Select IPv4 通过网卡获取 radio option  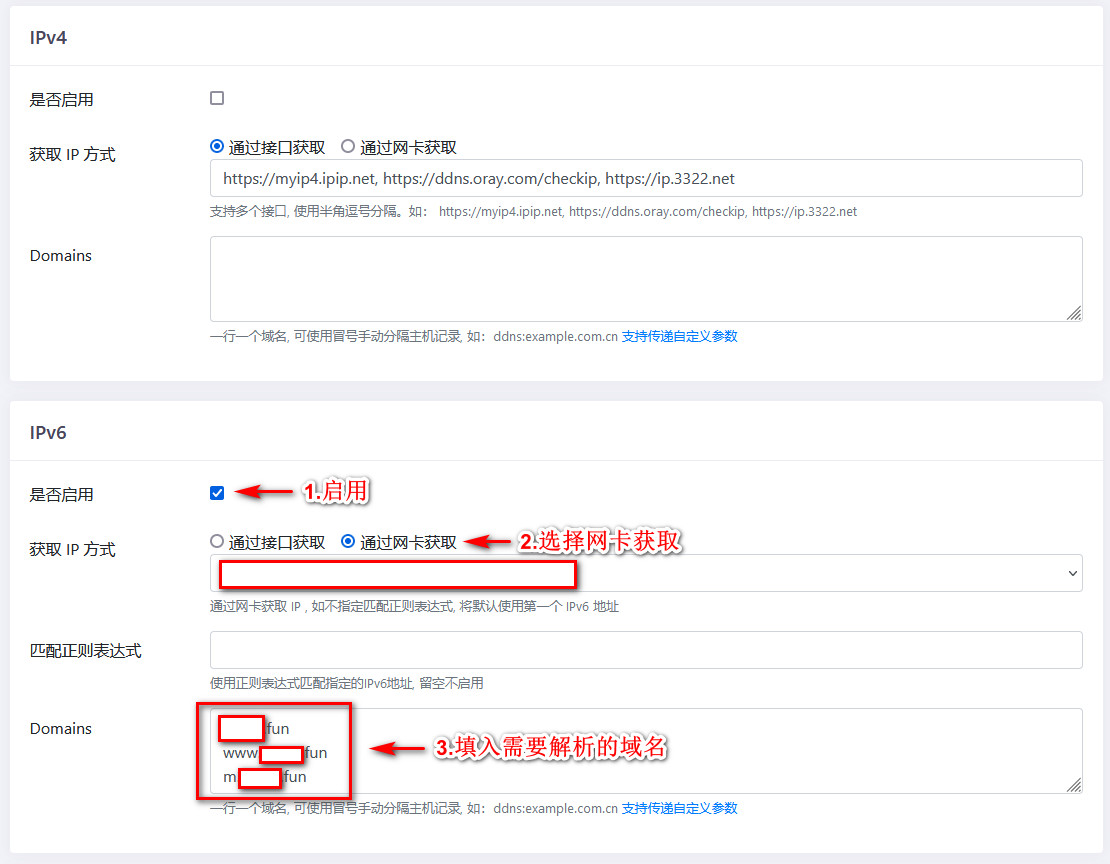(348, 146)
